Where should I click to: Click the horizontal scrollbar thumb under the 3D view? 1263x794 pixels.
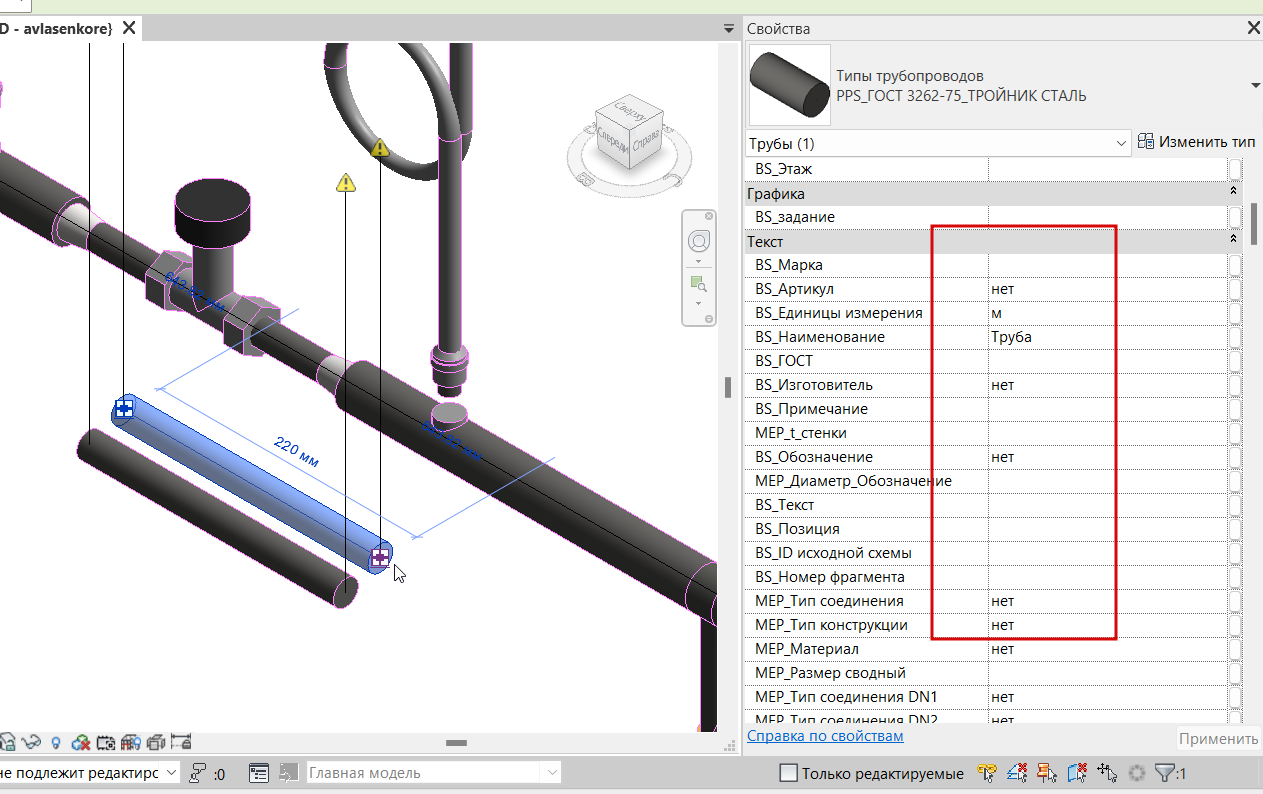[457, 743]
